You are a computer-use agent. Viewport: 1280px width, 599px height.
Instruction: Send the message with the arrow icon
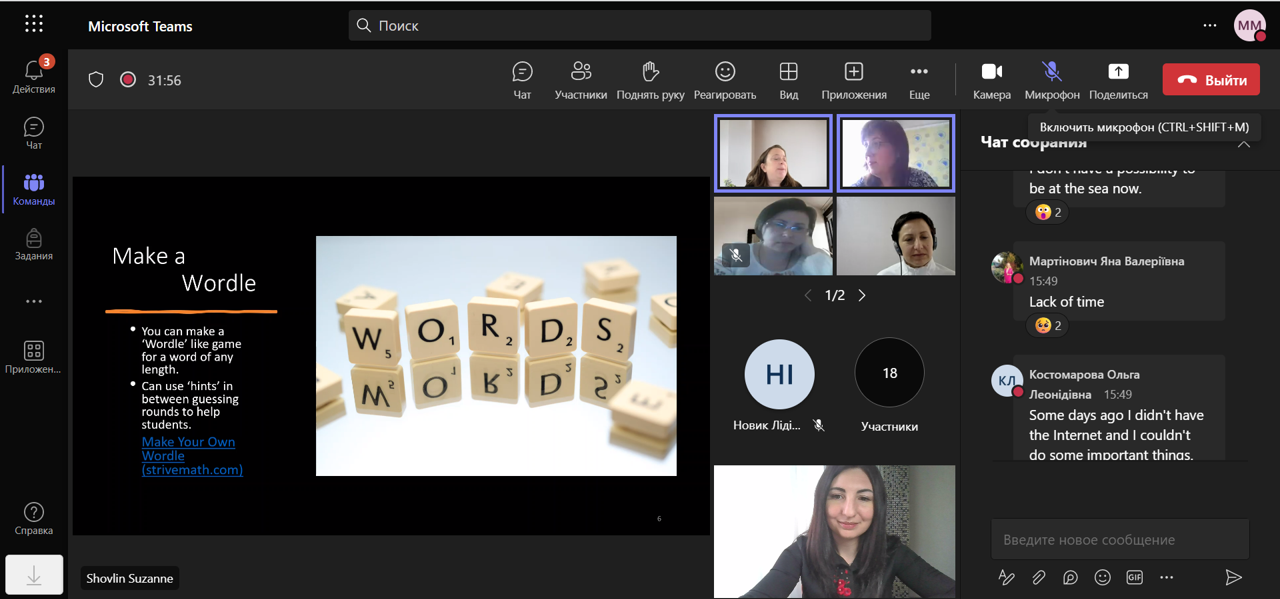pos(1234,577)
